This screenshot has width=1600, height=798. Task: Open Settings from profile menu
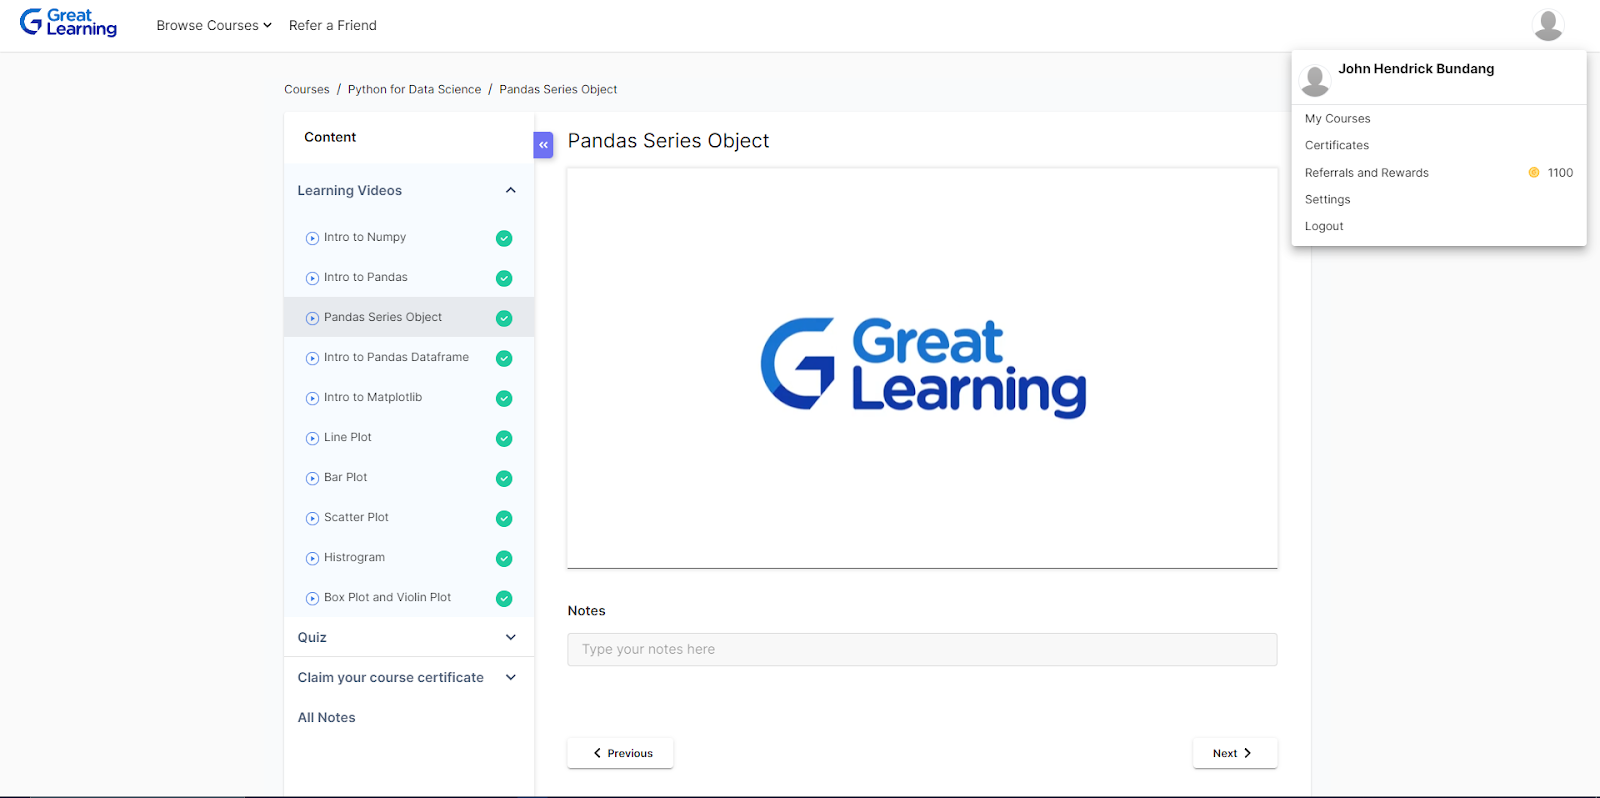coord(1327,199)
